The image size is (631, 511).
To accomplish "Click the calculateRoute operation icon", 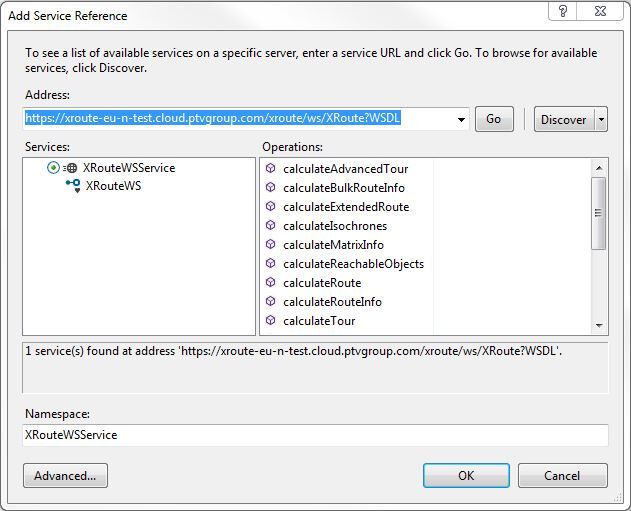I will [x=270, y=282].
